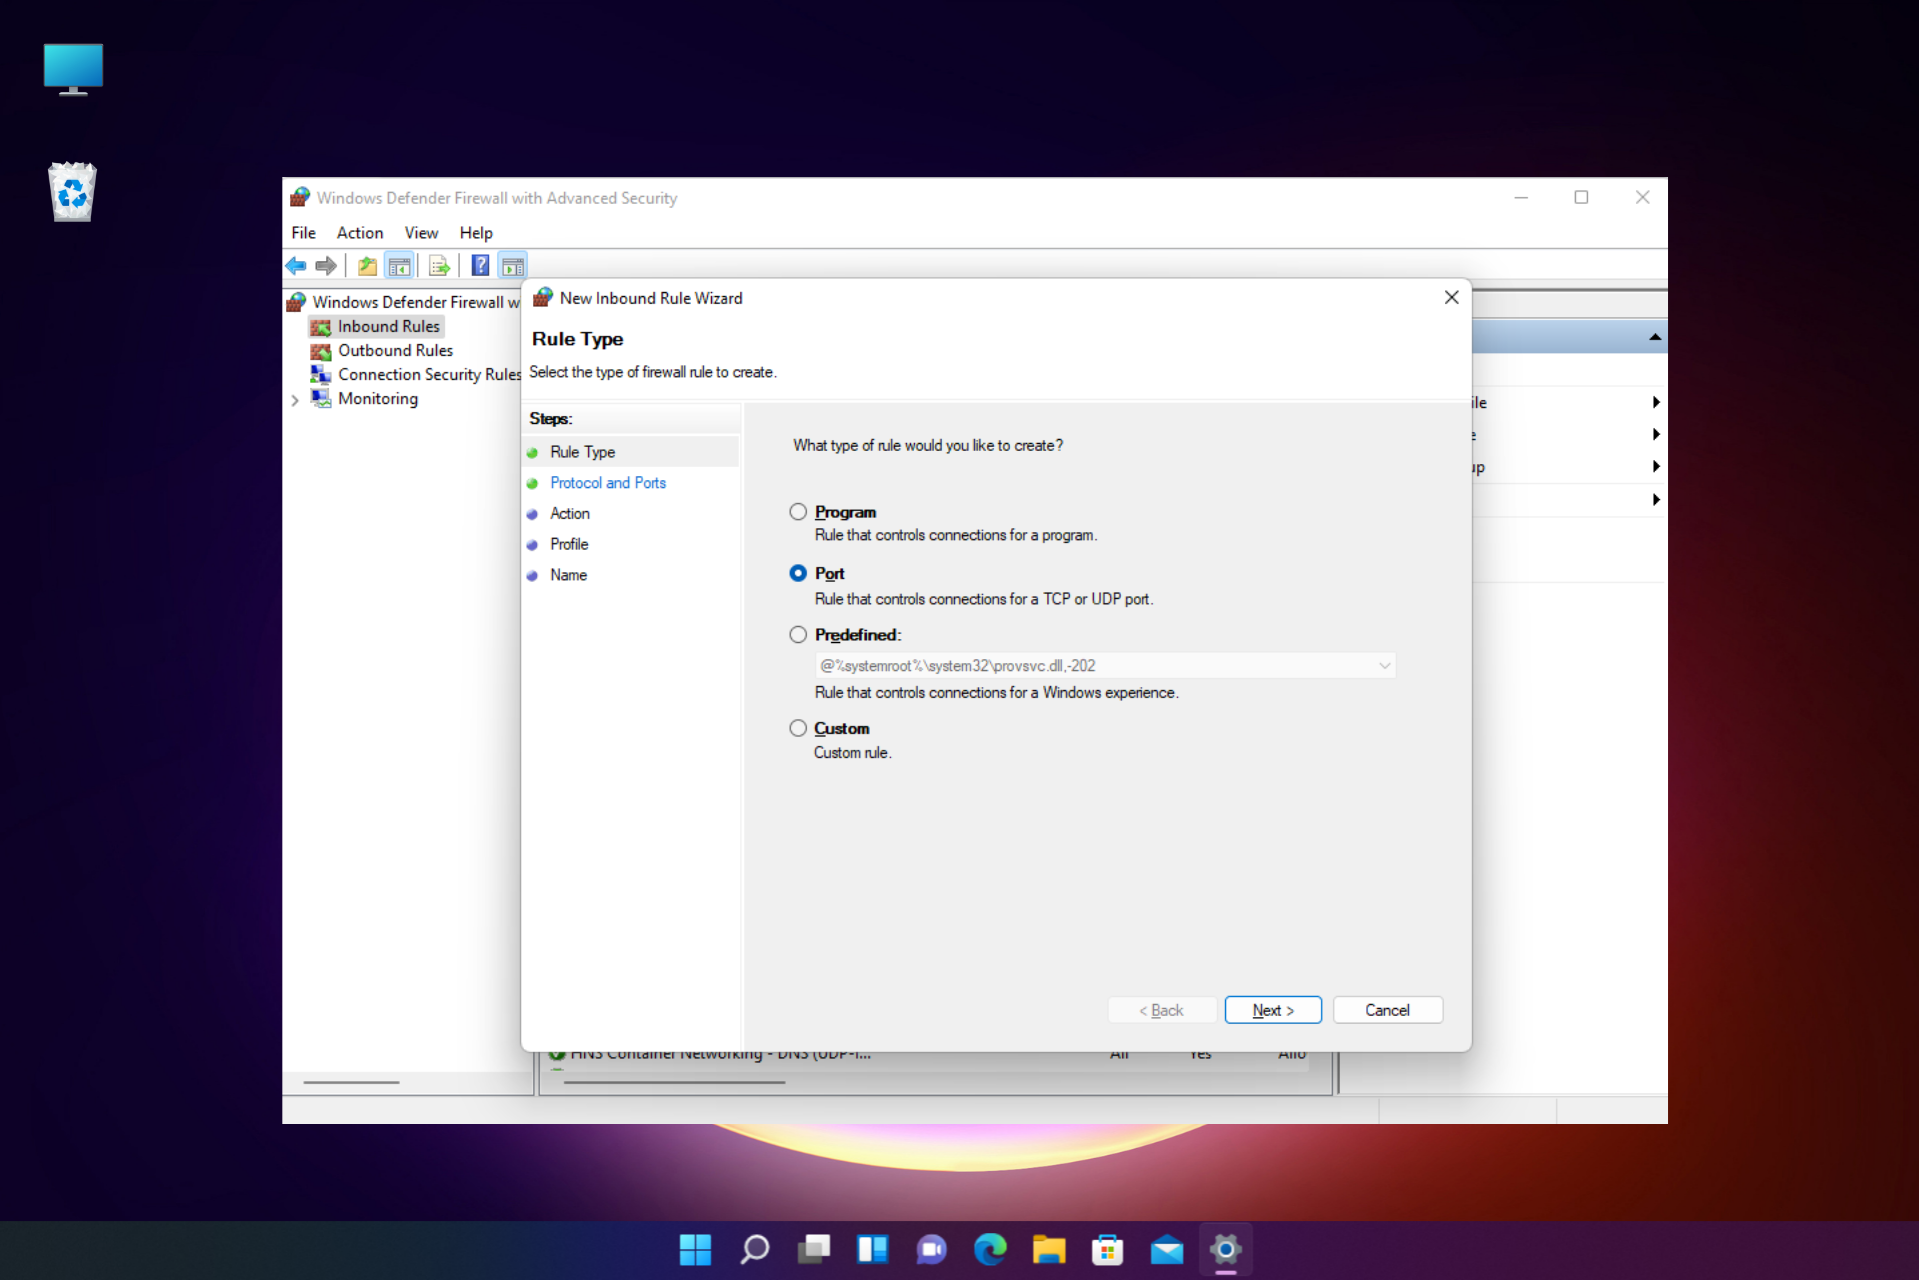
Task: Select Connection Security Rules in the tree
Action: (429, 374)
